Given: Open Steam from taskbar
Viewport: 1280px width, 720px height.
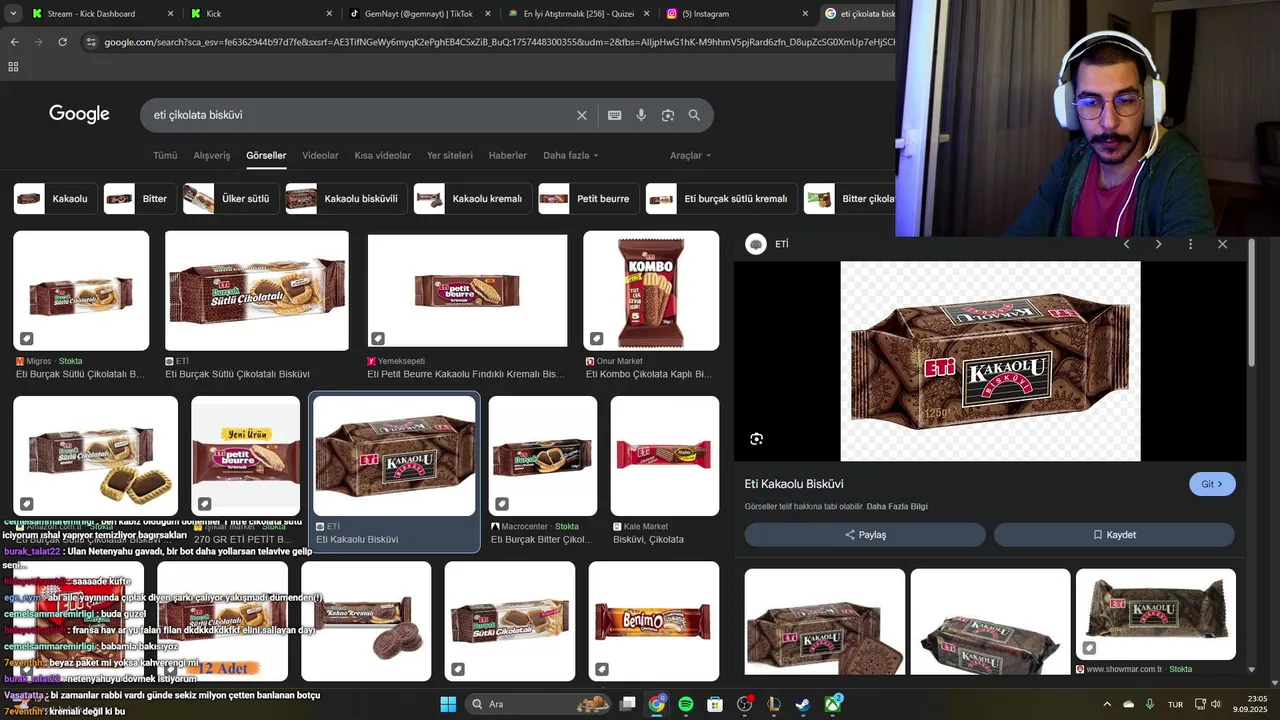Looking at the screenshot, I should 803,704.
